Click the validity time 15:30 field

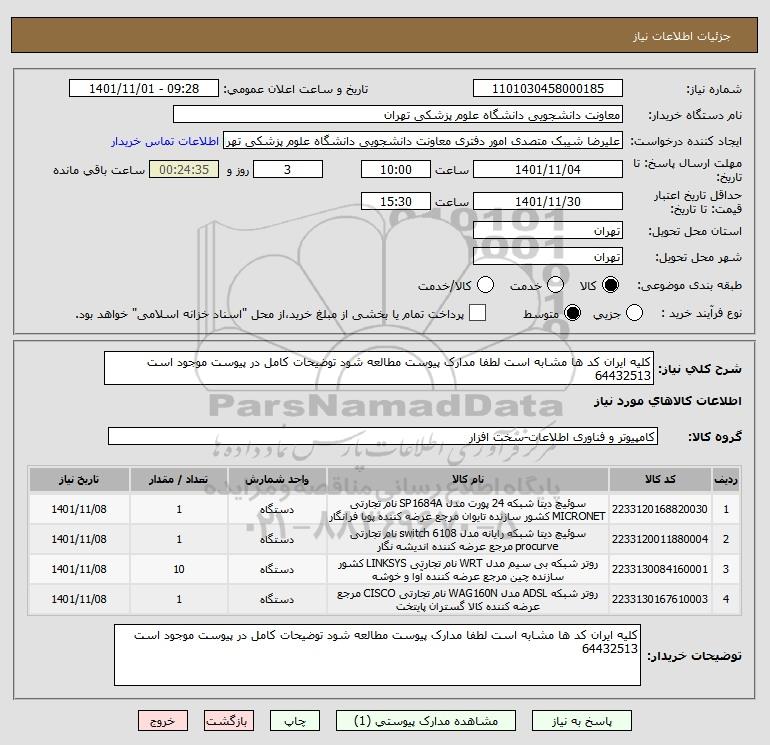click(396, 201)
